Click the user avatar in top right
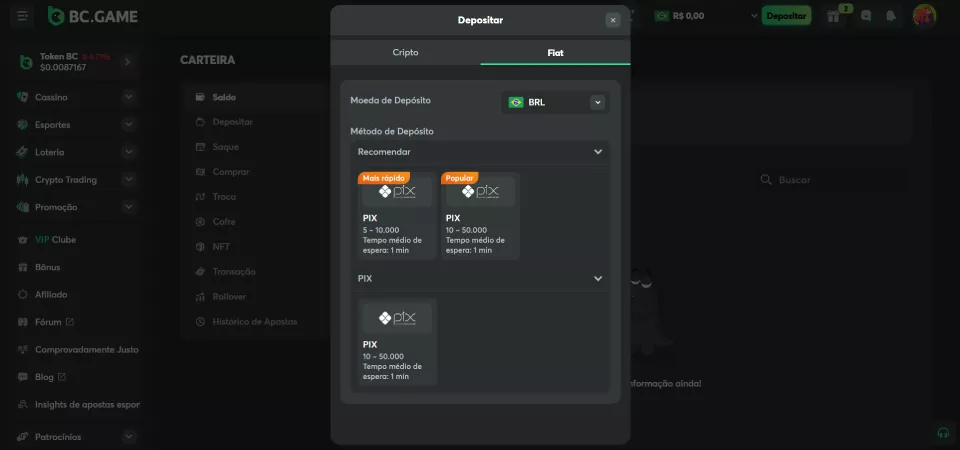 pos(924,16)
